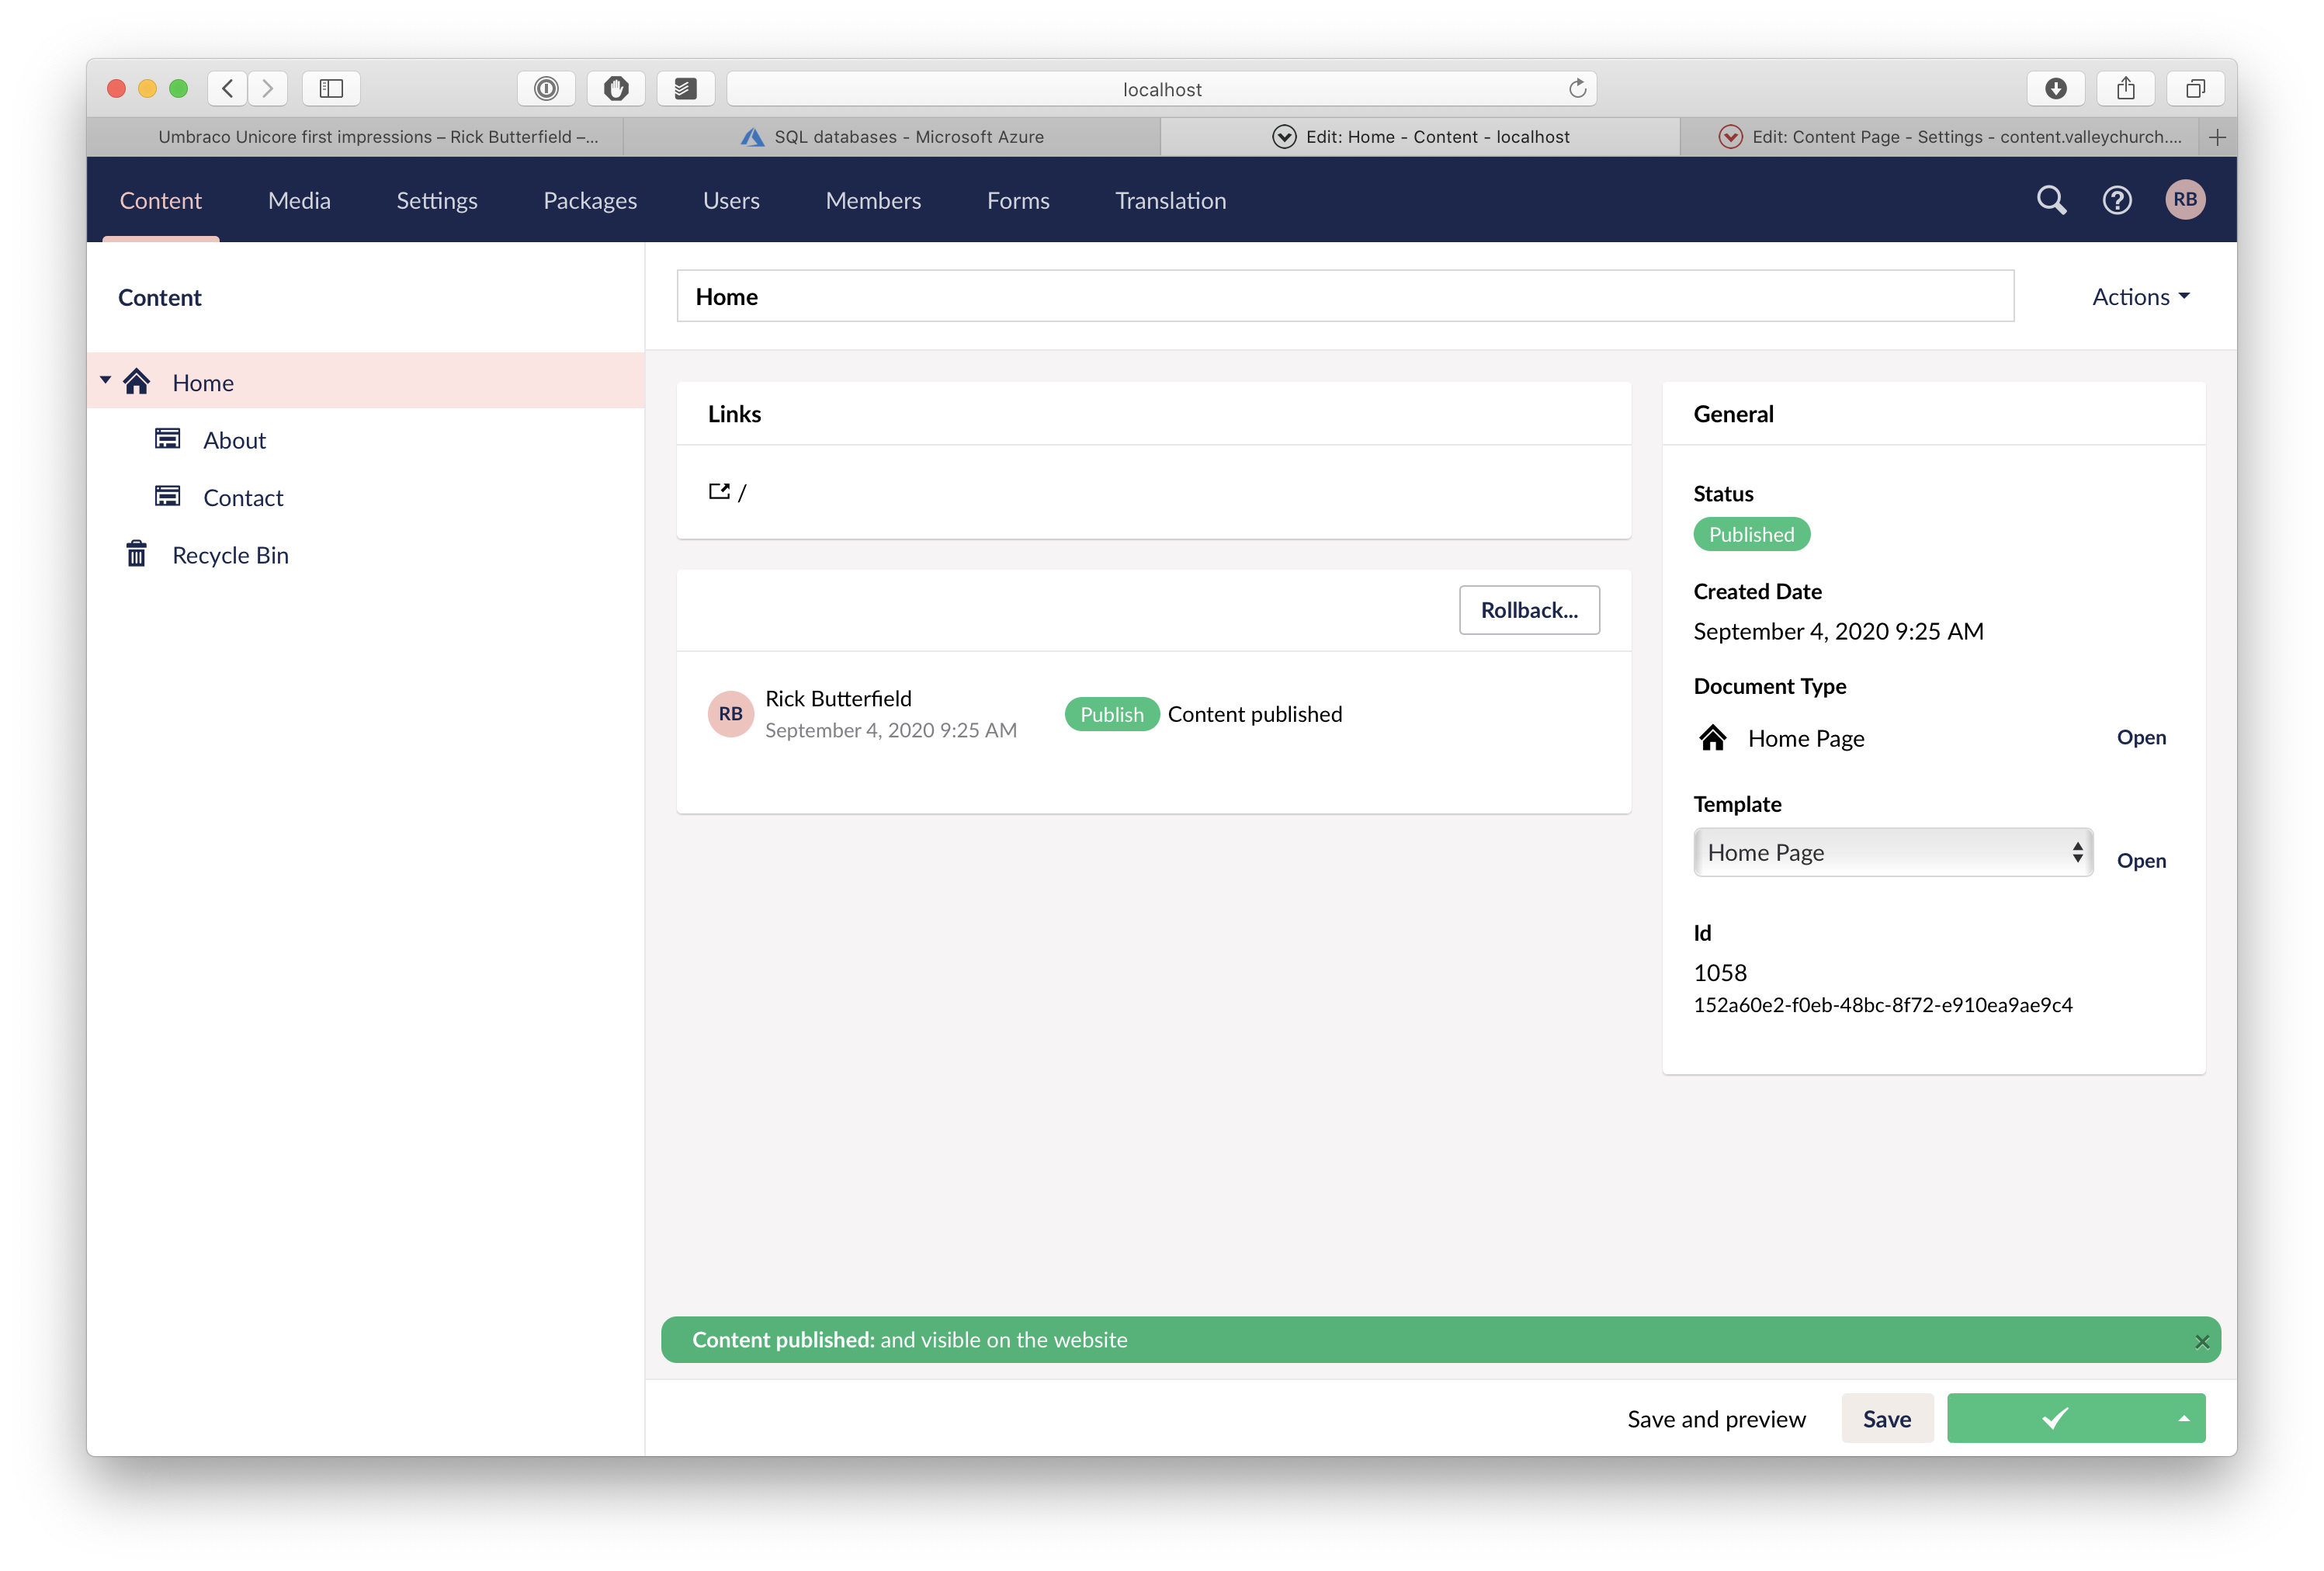The width and height of the screenshot is (2324, 1571).
Task: Click the Contact page icon in the tree
Action: pyautogui.click(x=167, y=495)
